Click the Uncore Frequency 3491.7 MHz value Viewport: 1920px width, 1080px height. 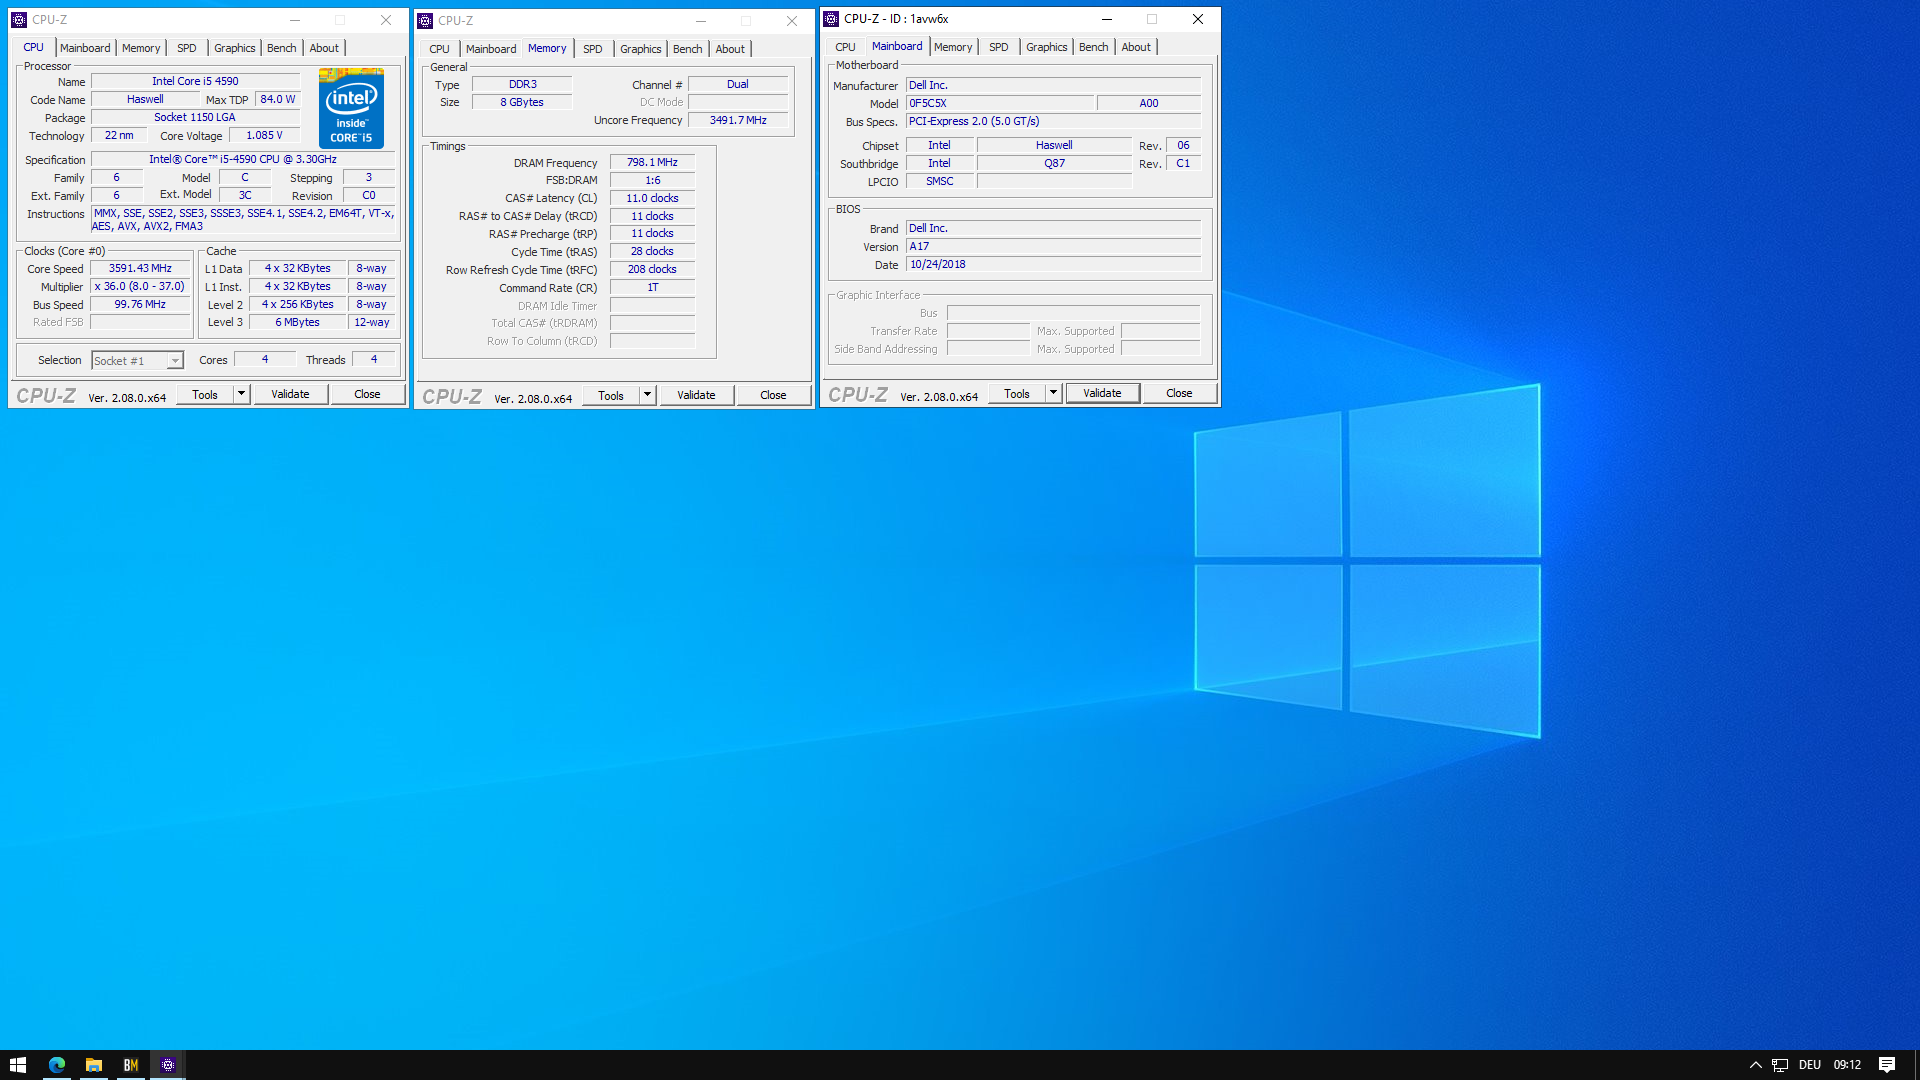[738, 121]
